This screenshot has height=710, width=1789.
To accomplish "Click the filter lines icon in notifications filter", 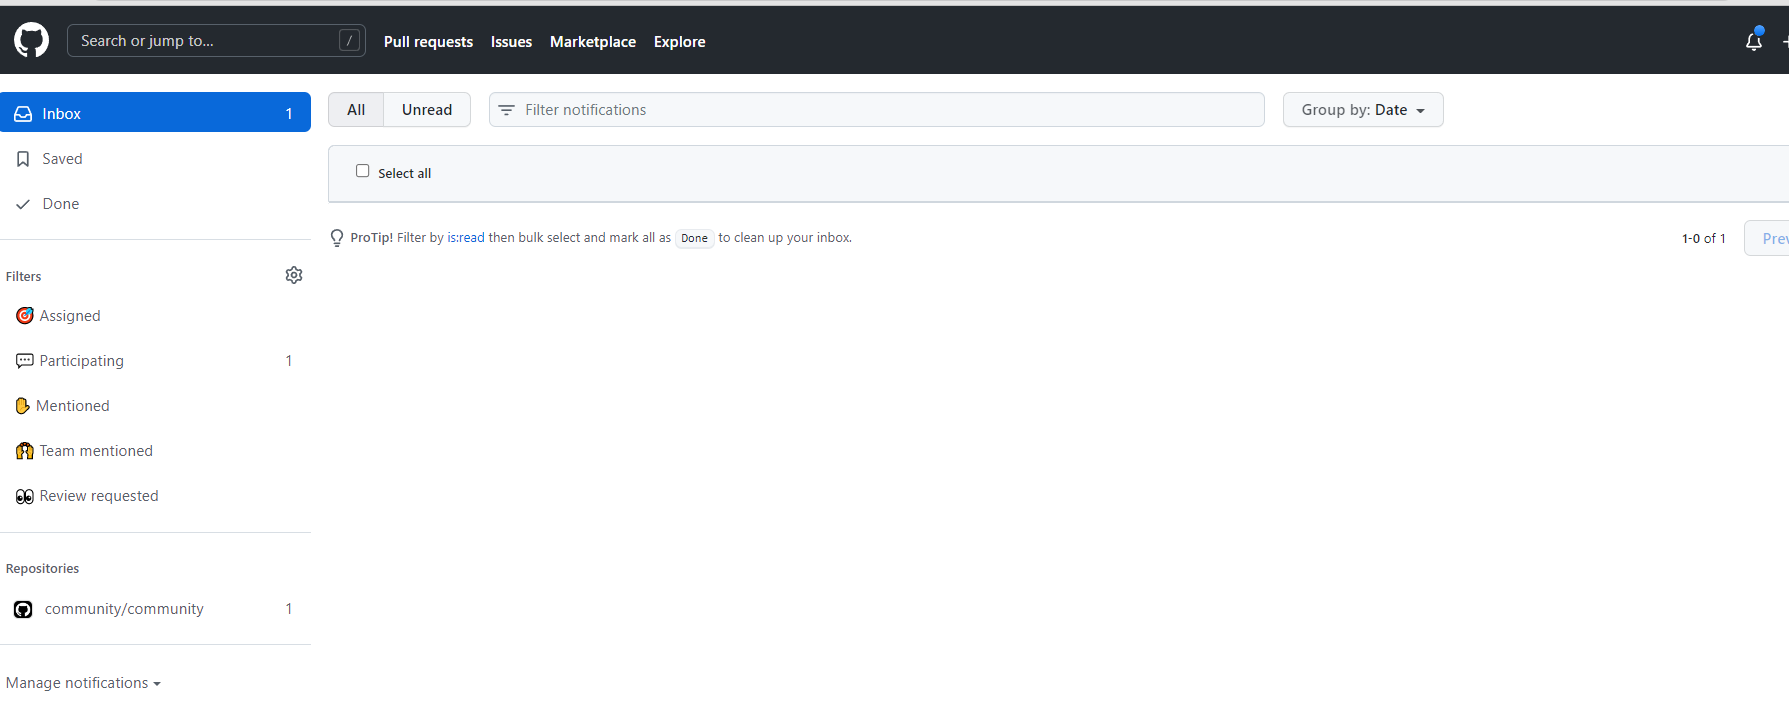I will [x=507, y=110].
